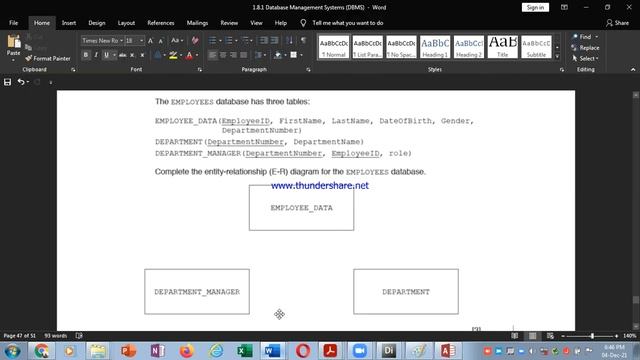Apply subscript formatting
The width and height of the screenshot is (640, 360).
pyautogui.click(x=132, y=55)
